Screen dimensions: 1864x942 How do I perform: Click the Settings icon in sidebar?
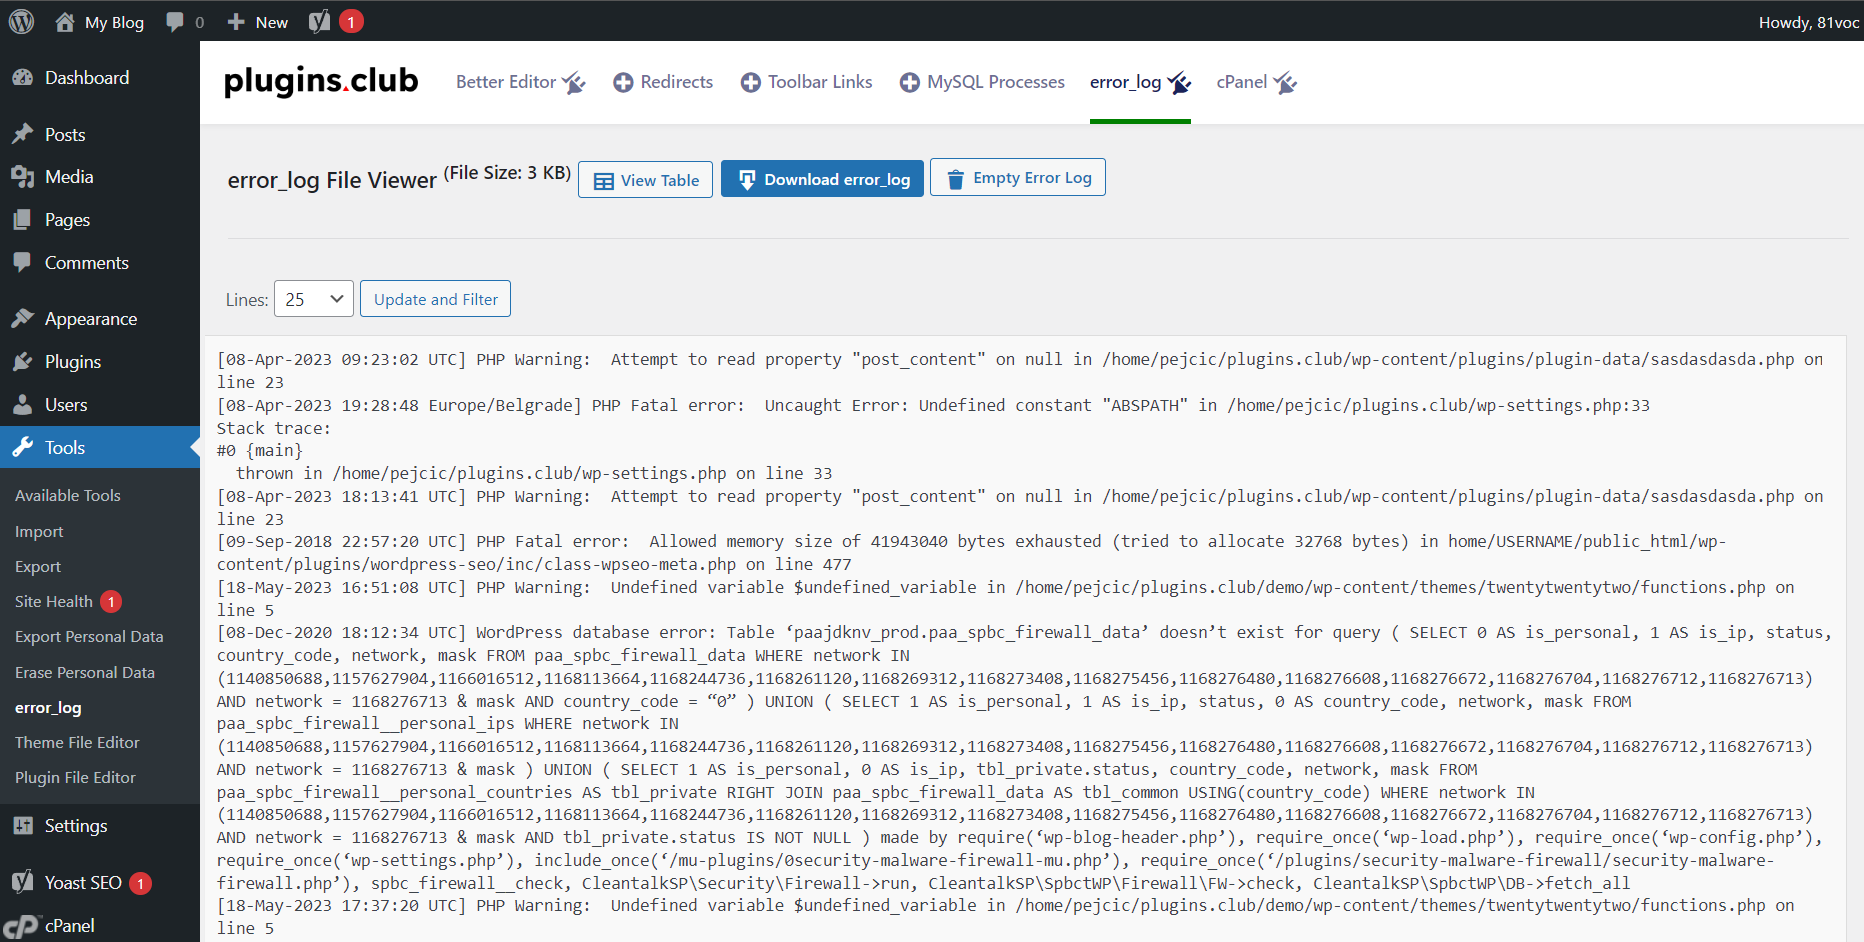click(x=22, y=826)
